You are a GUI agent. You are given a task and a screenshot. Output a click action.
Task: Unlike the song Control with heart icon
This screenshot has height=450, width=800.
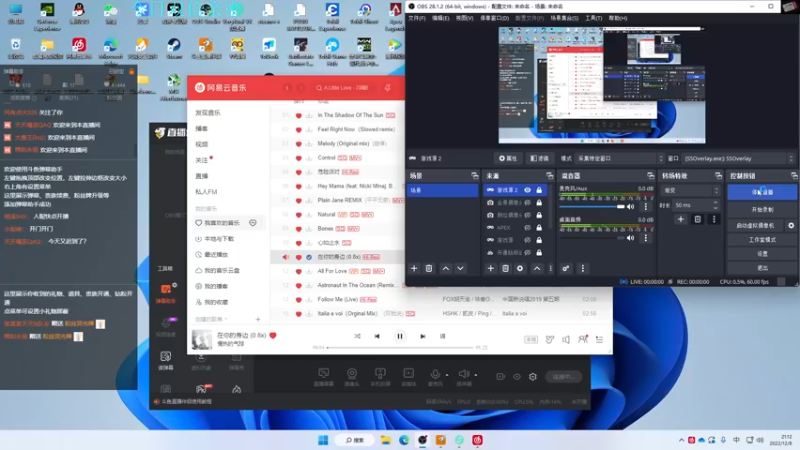tap(298, 158)
